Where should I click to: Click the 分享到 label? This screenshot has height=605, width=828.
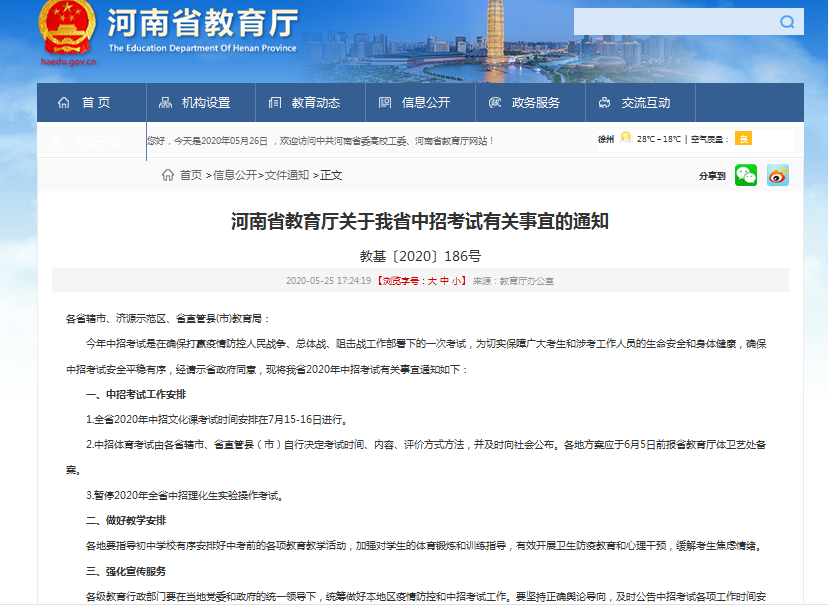pyautogui.click(x=713, y=176)
